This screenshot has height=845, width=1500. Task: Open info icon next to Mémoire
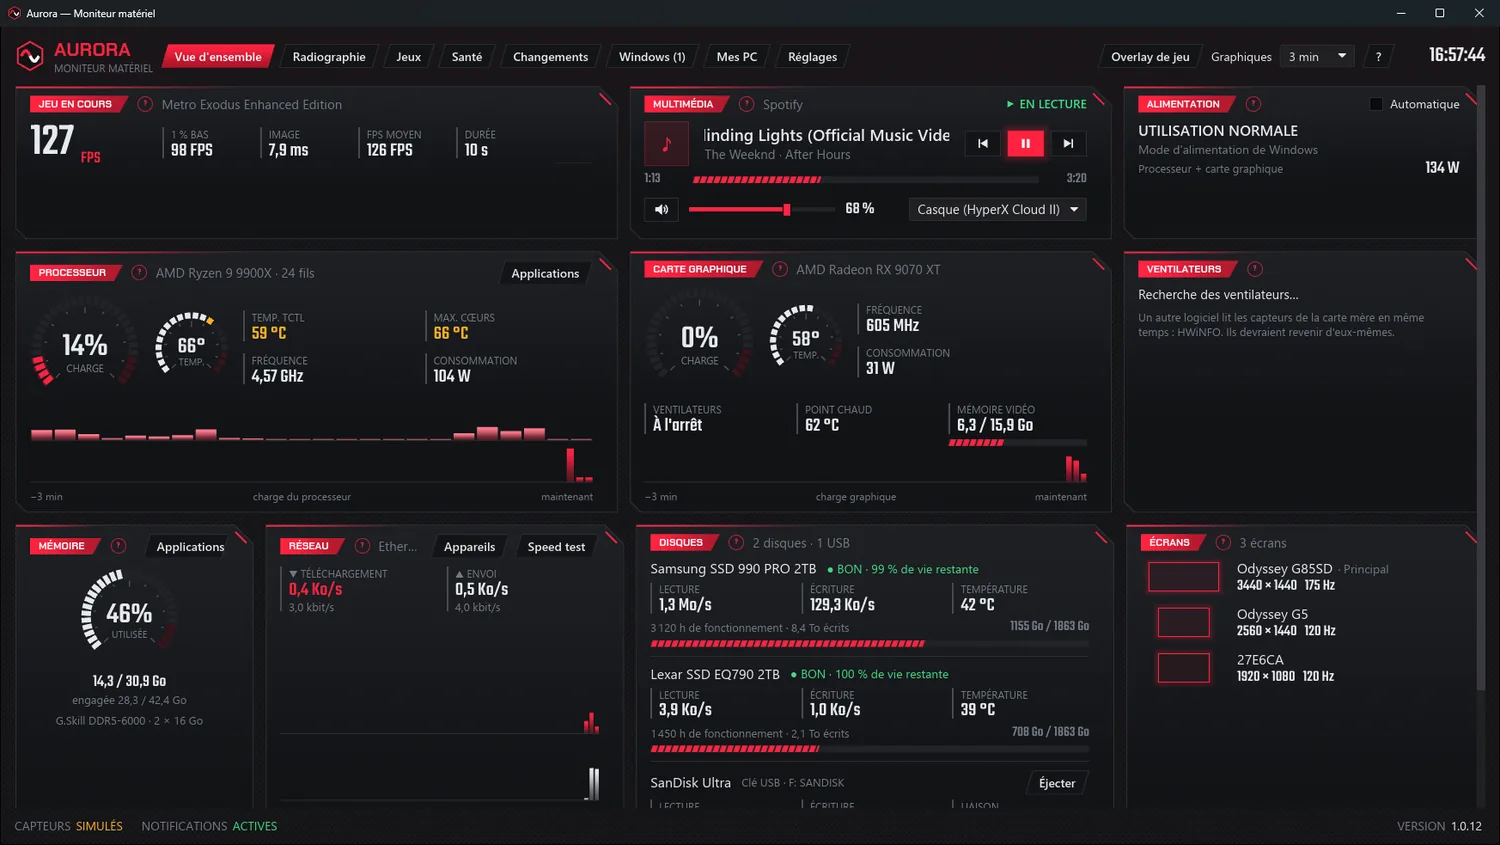[x=118, y=546]
